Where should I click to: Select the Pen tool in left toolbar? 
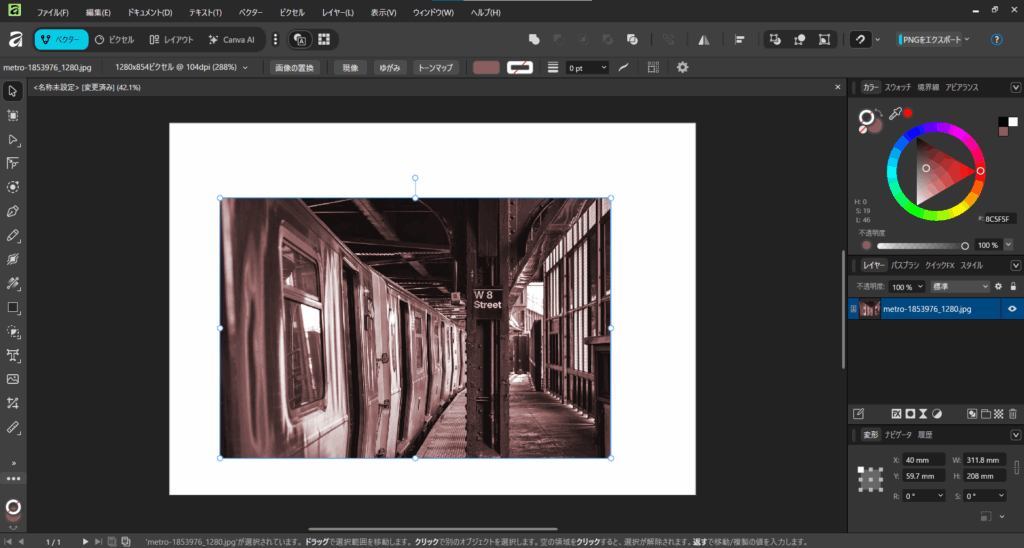(13, 211)
